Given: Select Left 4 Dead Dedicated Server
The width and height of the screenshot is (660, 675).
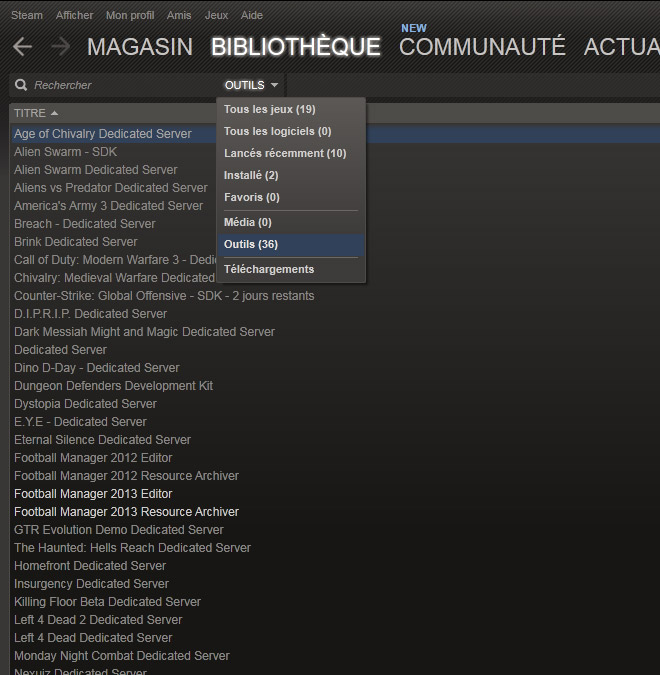Looking at the screenshot, I should [93, 638].
